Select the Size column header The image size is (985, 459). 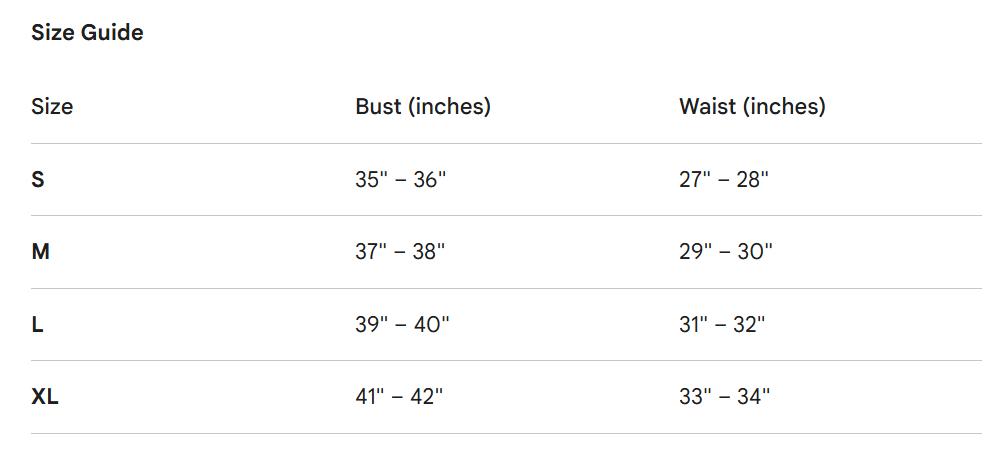[x=52, y=106]
